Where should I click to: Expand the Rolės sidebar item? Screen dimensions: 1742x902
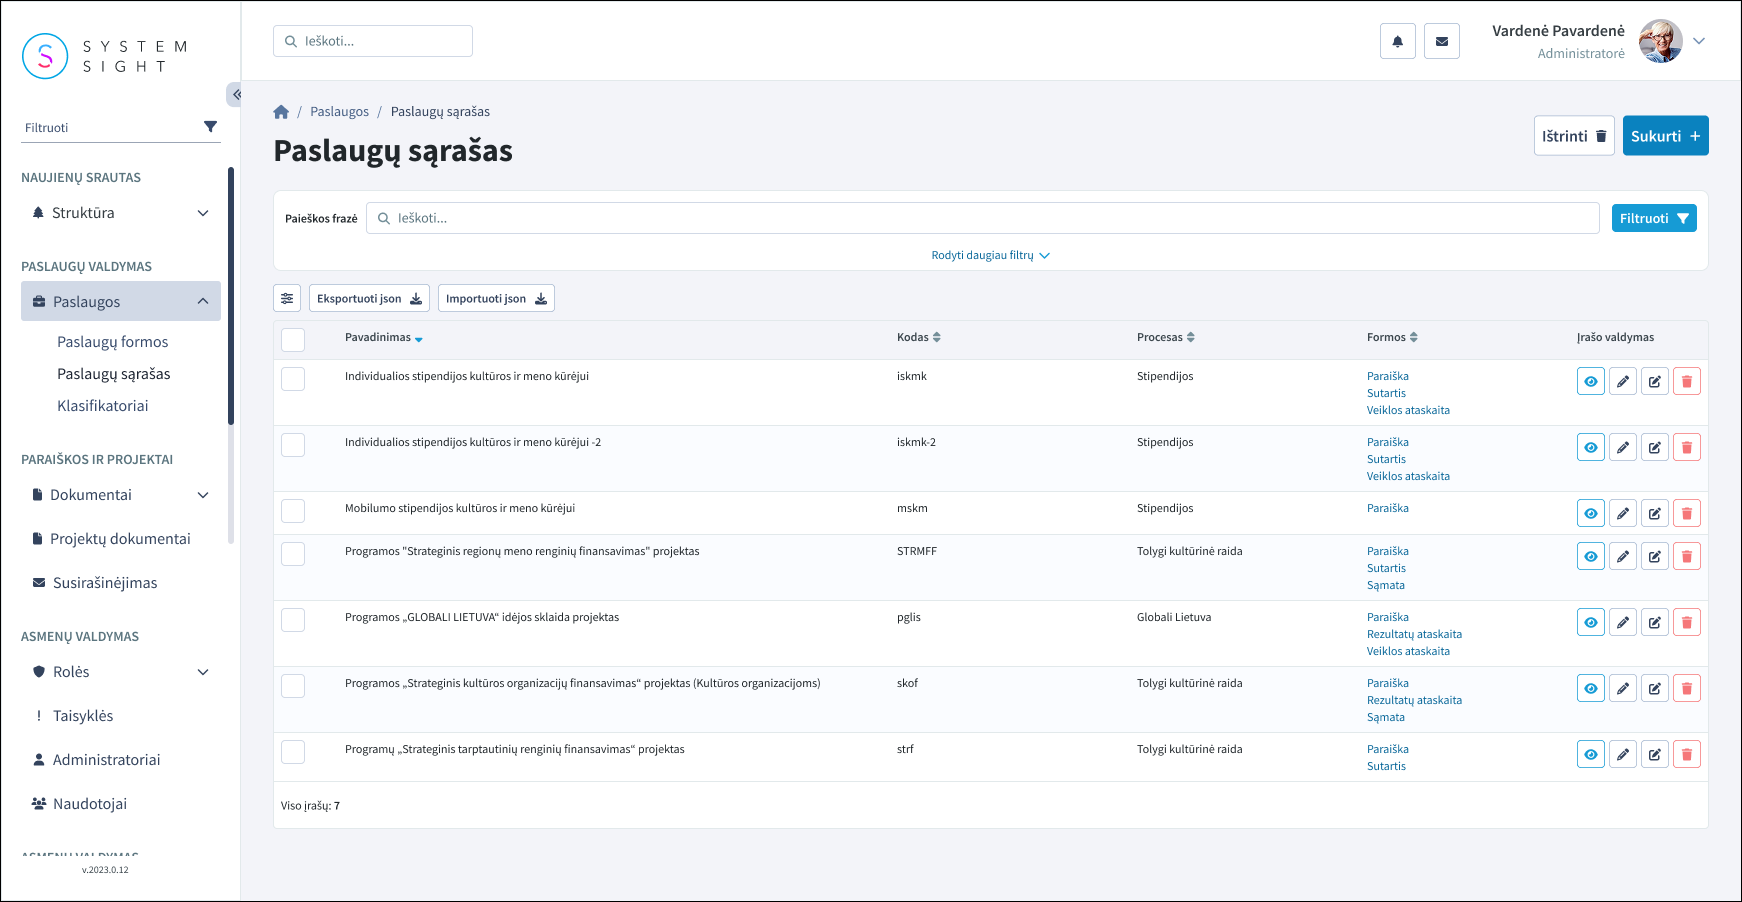121,672
